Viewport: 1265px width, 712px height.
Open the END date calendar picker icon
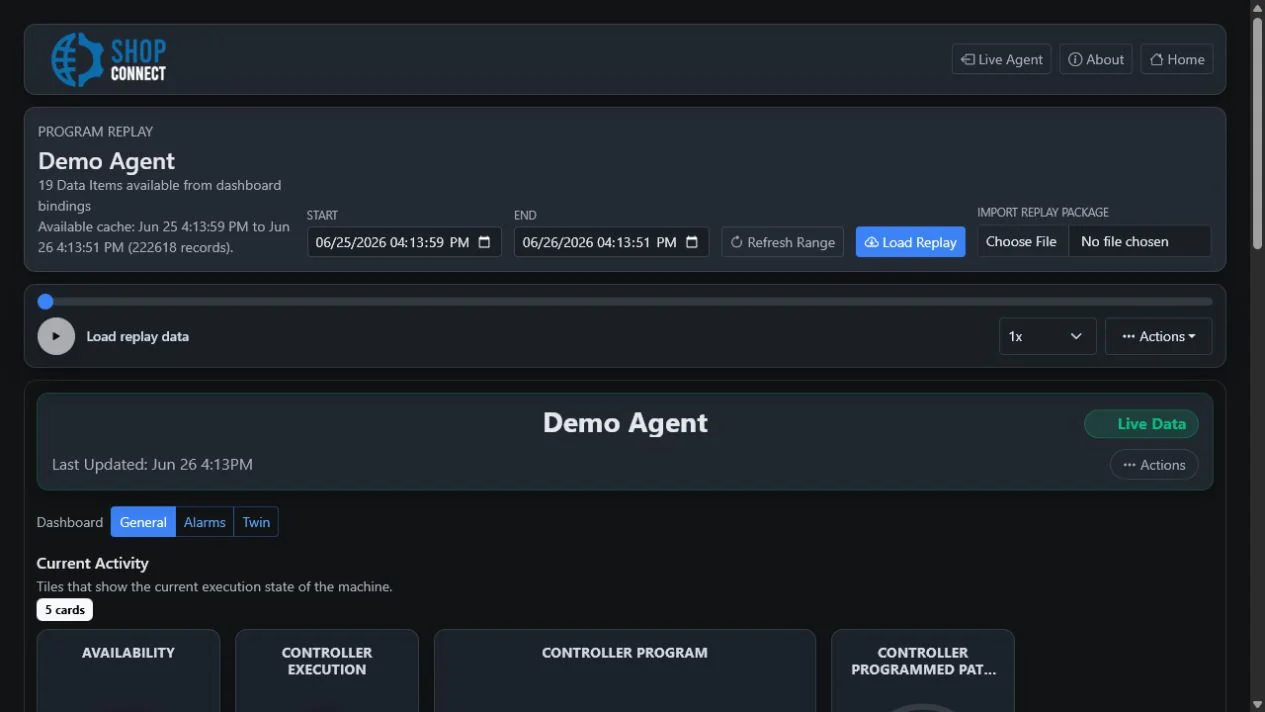click(x=692, y=242)
